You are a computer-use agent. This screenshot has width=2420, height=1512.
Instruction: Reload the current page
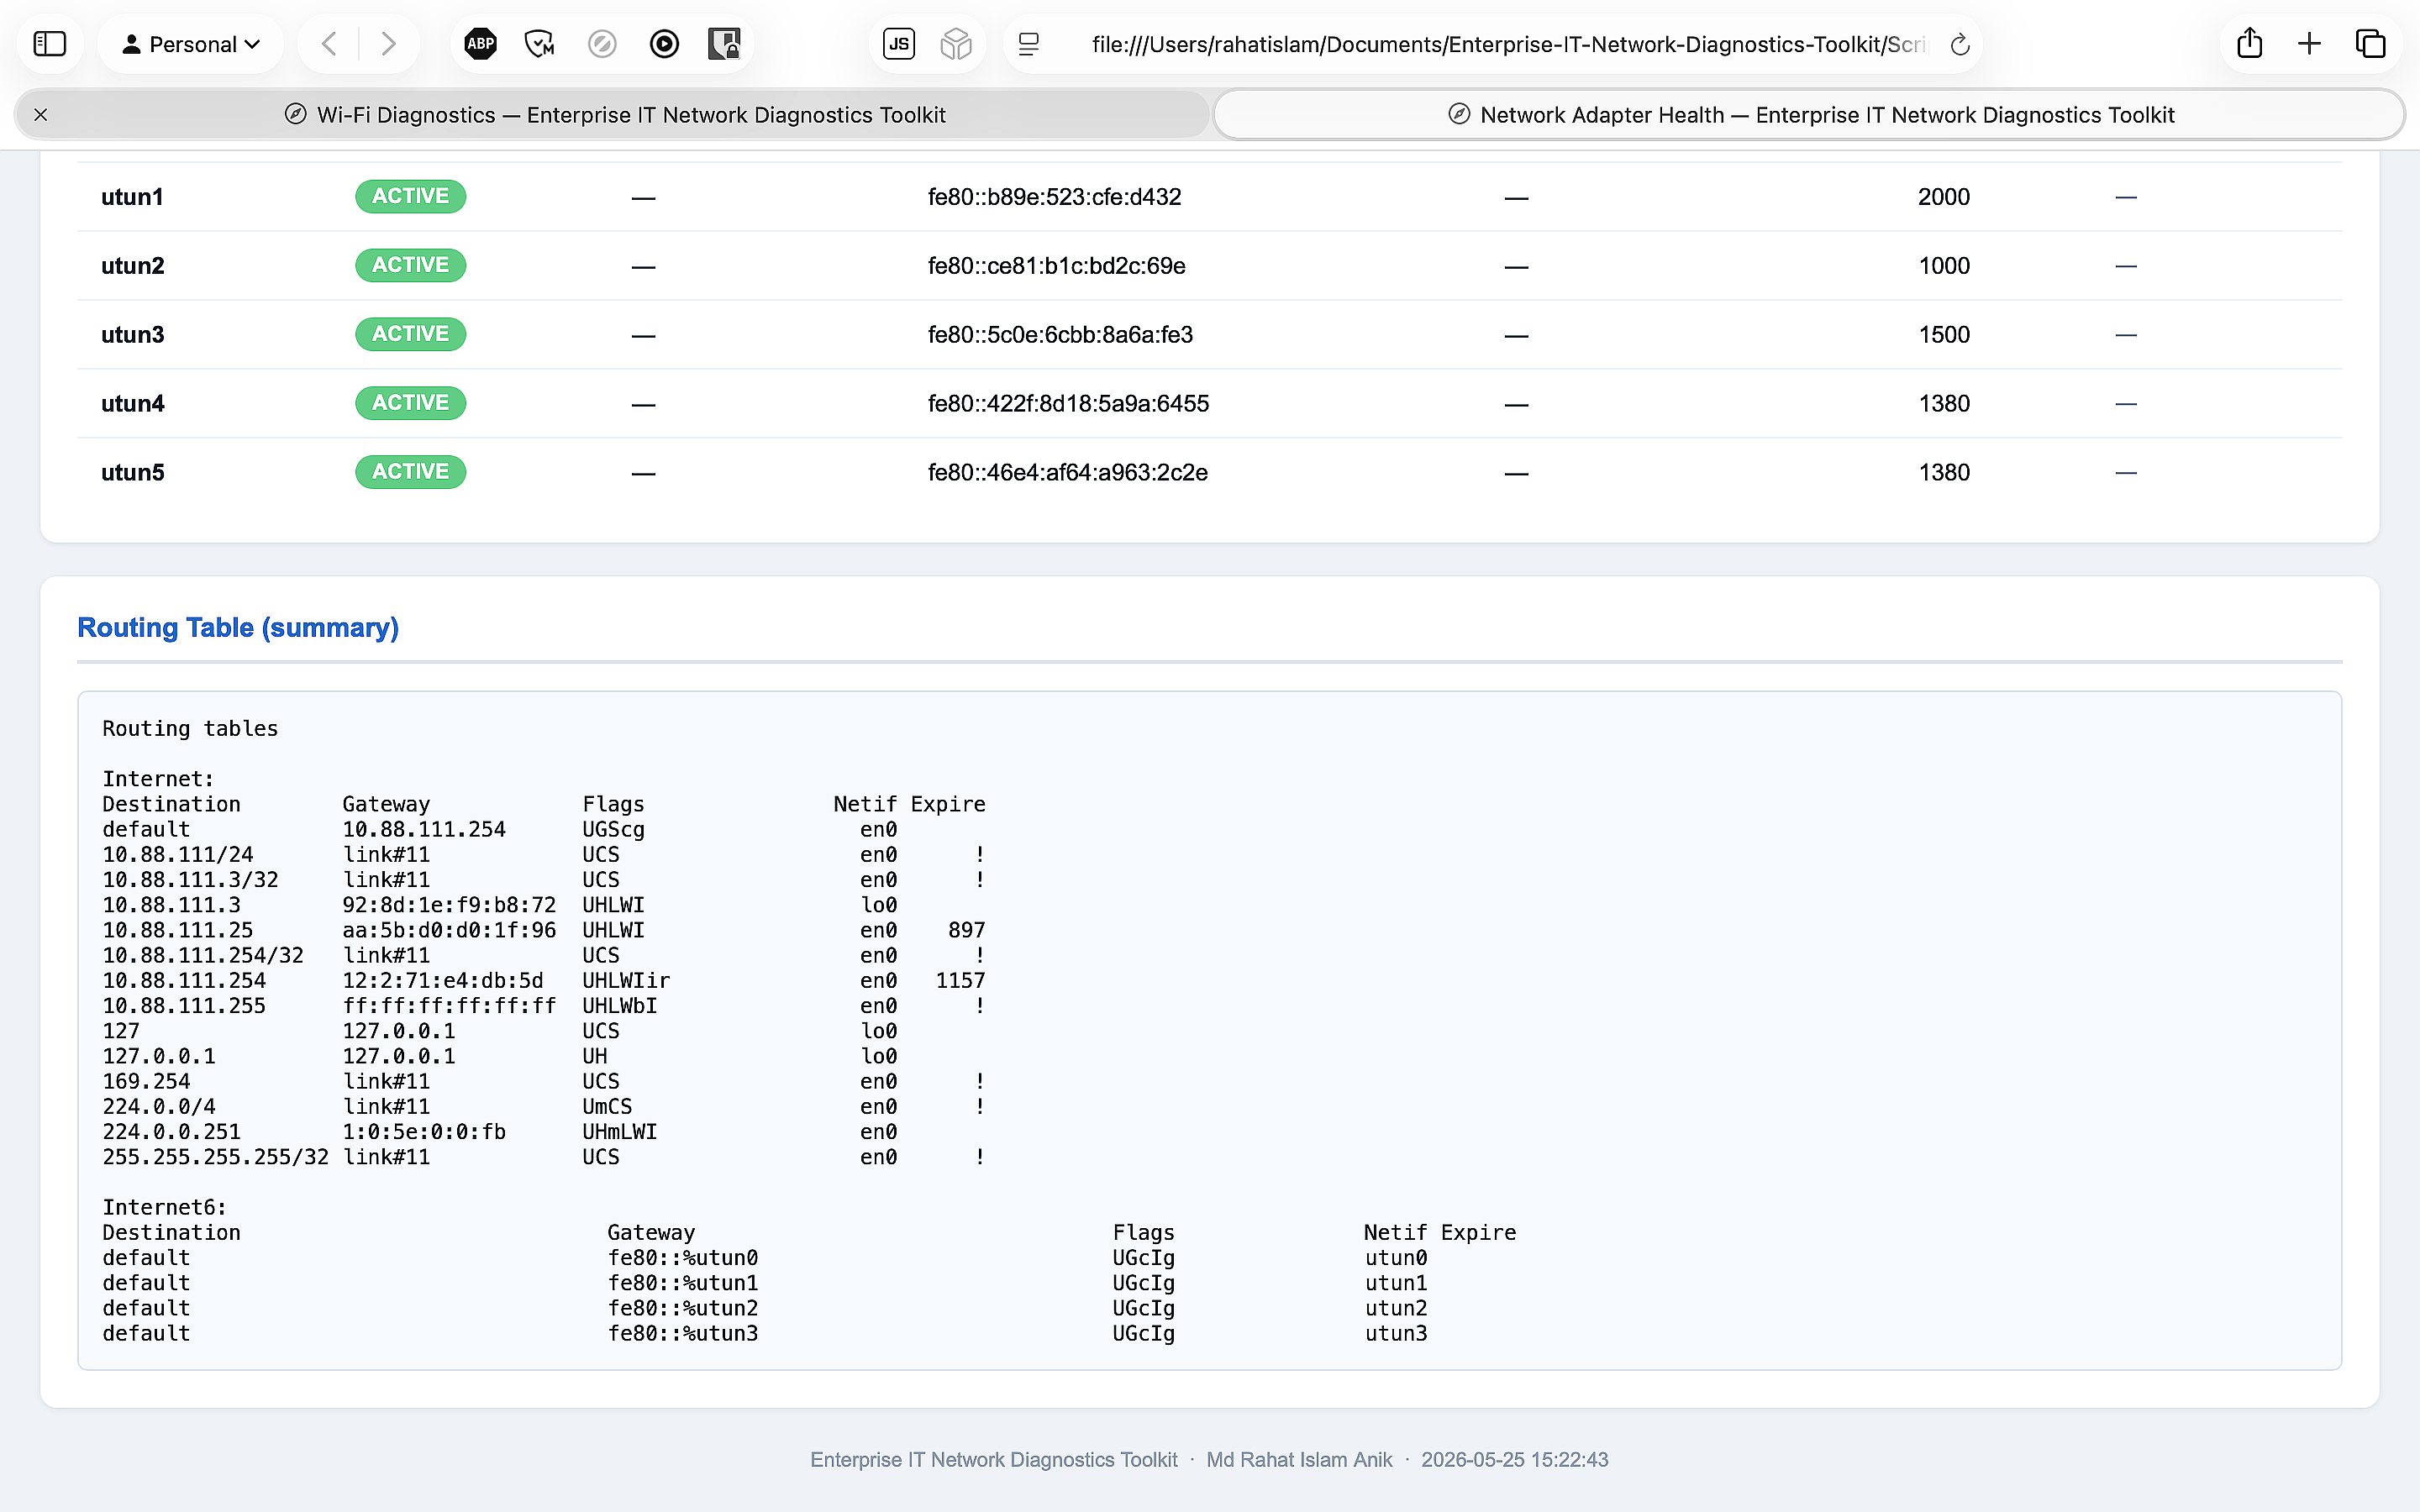click(x=1960, y=44)
